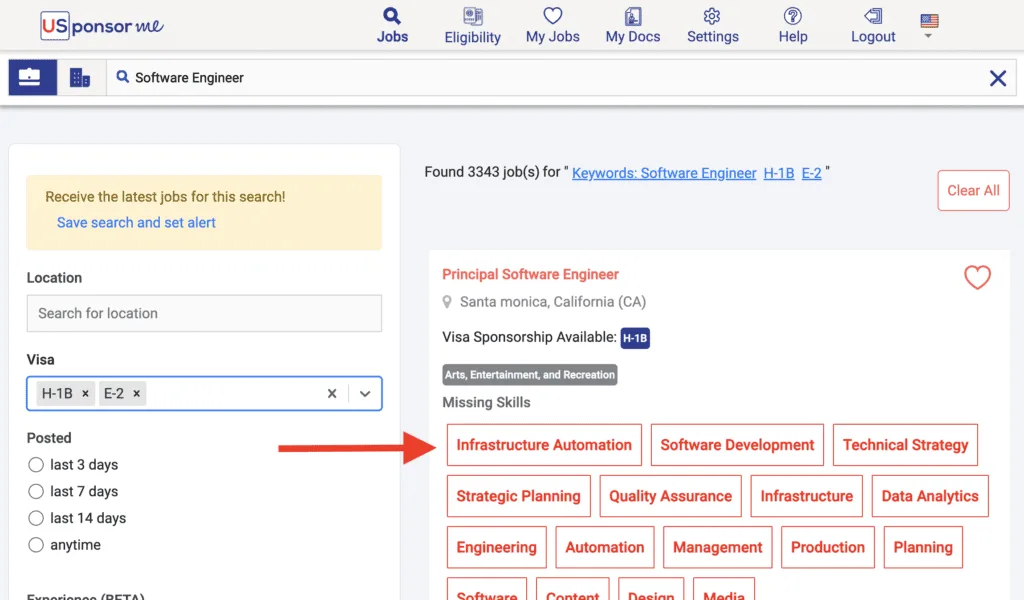Click the Infrastructure skill tag
Image resolution: width=1024 pixels, height=600 pixels.
pos(807,496)
